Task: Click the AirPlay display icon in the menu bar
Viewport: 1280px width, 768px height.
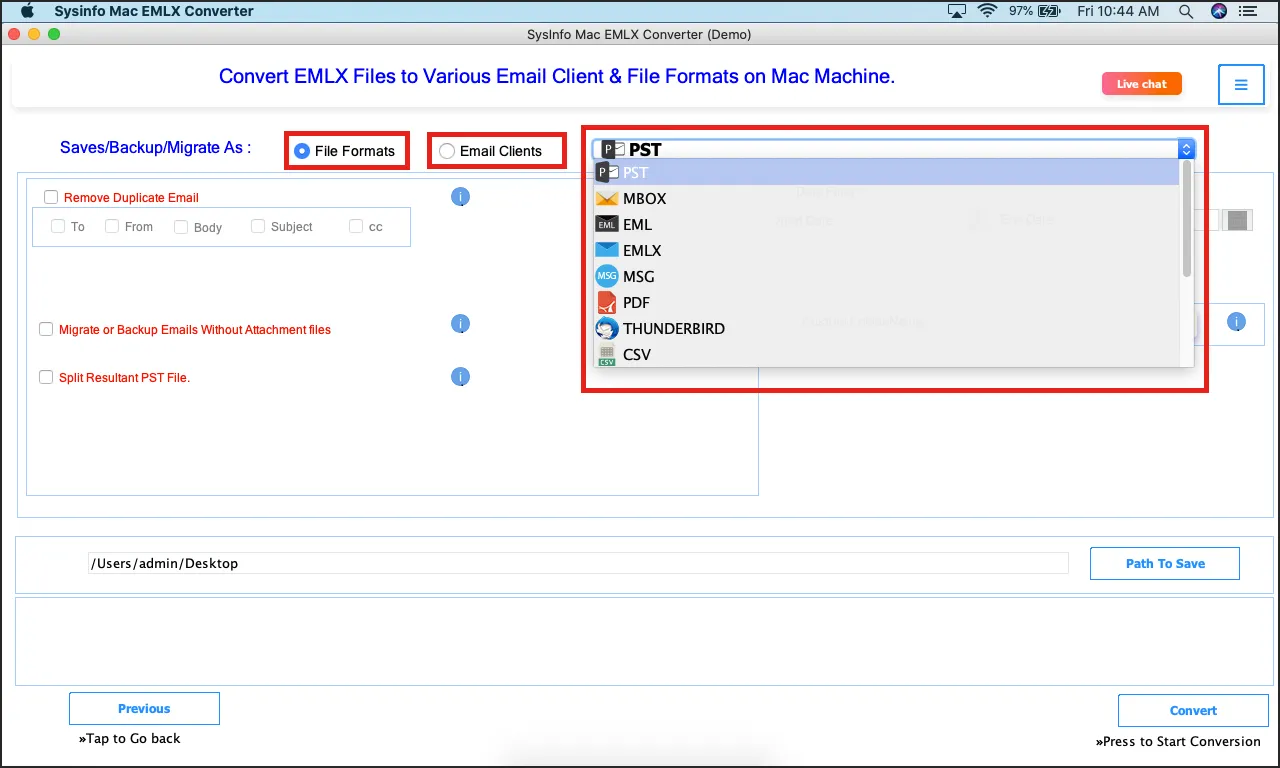Action: [957, 11]
